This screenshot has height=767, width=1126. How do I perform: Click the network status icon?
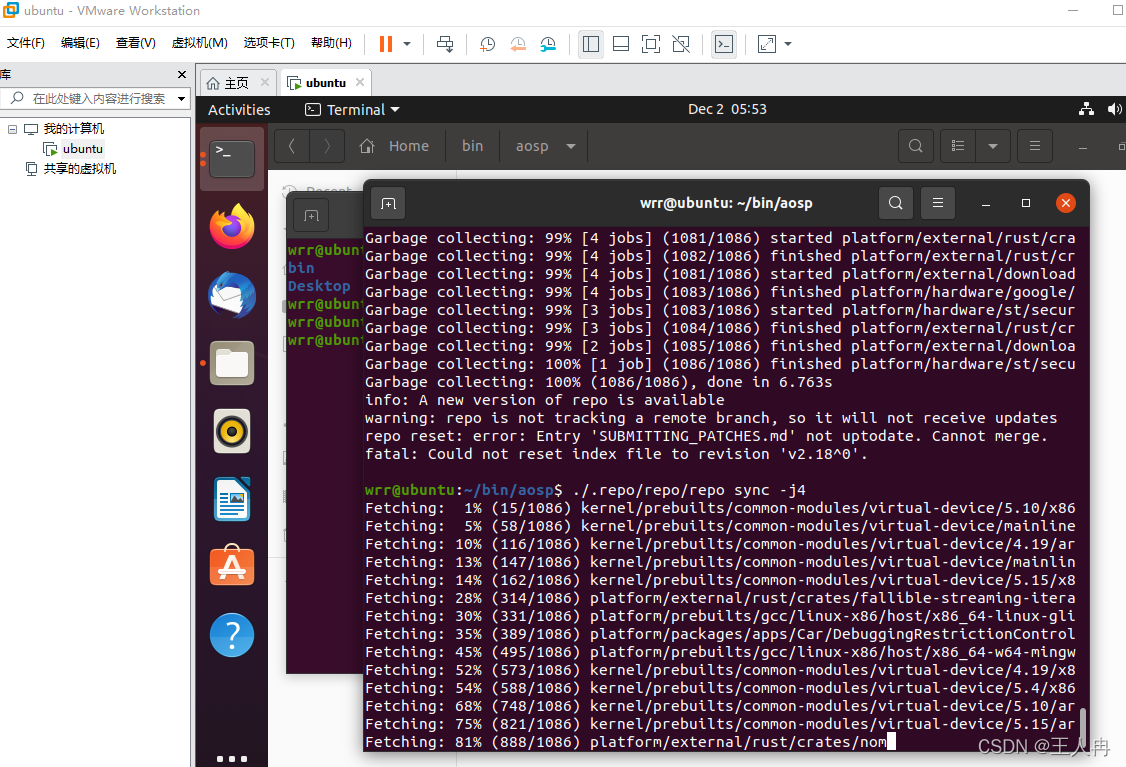tap(1087, 109)
